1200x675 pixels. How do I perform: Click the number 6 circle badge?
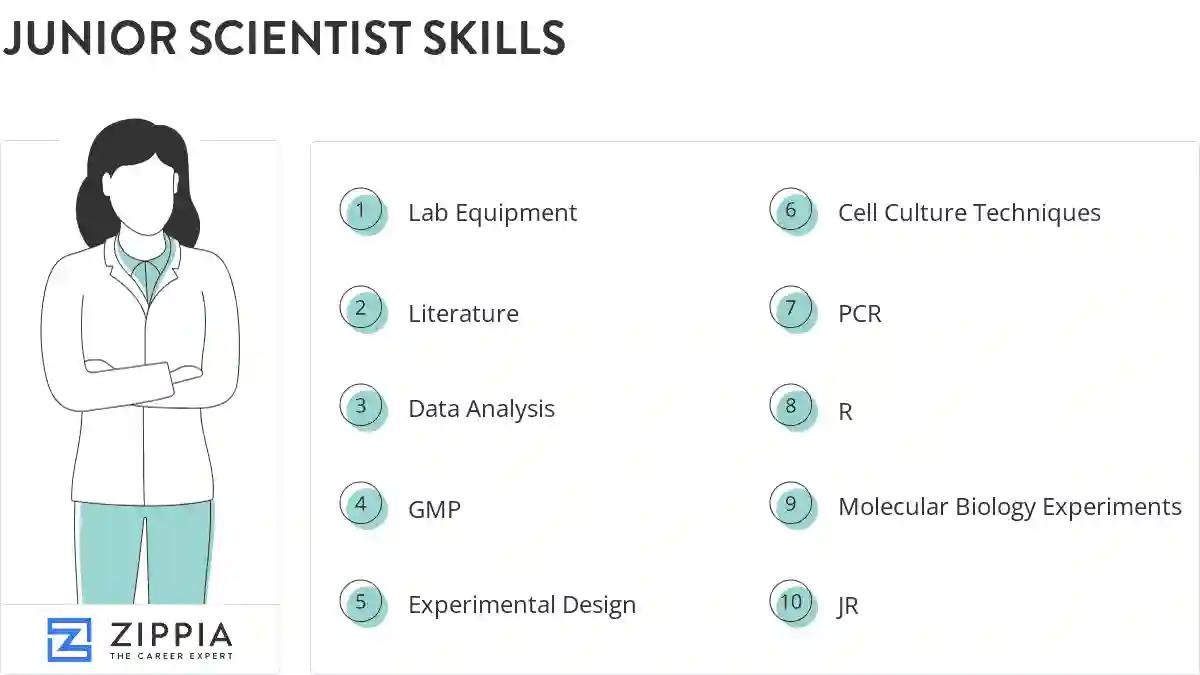[791, 210]
